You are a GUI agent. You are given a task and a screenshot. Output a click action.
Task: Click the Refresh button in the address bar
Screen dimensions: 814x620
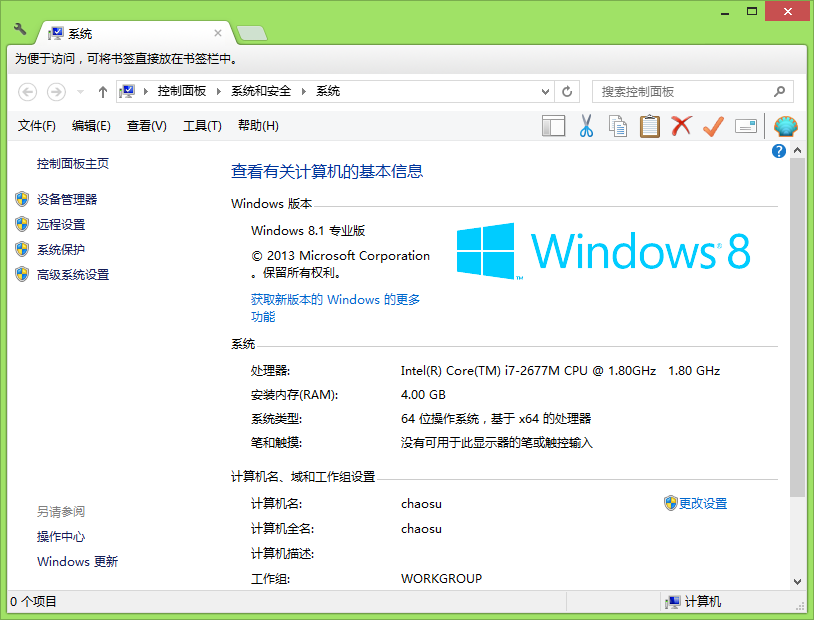pyautogui.click(x=567, y=91)
